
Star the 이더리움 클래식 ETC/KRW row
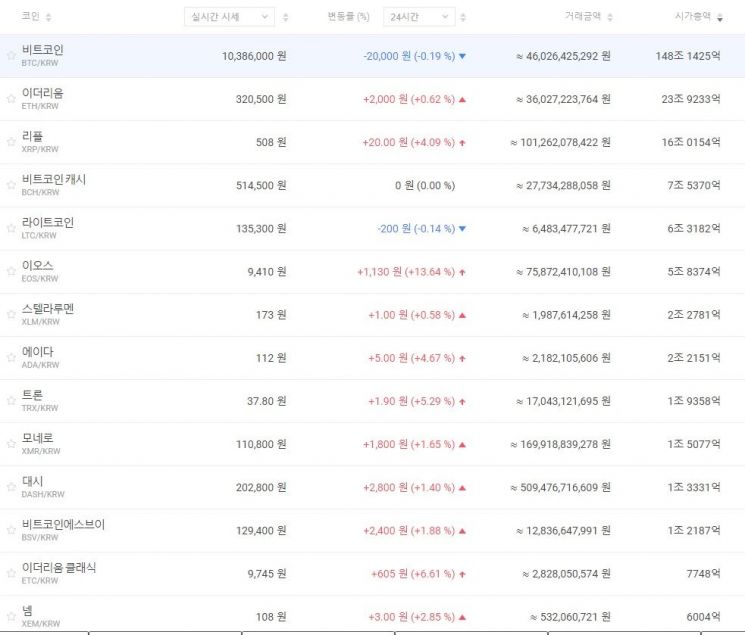click(11, 573)
